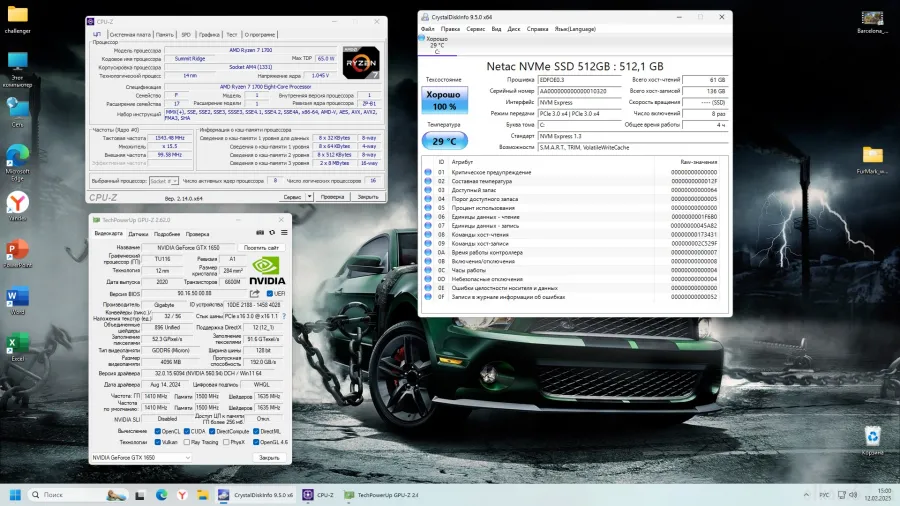
Task: Select the Word desktop shortcut
Action: [17, 301]
